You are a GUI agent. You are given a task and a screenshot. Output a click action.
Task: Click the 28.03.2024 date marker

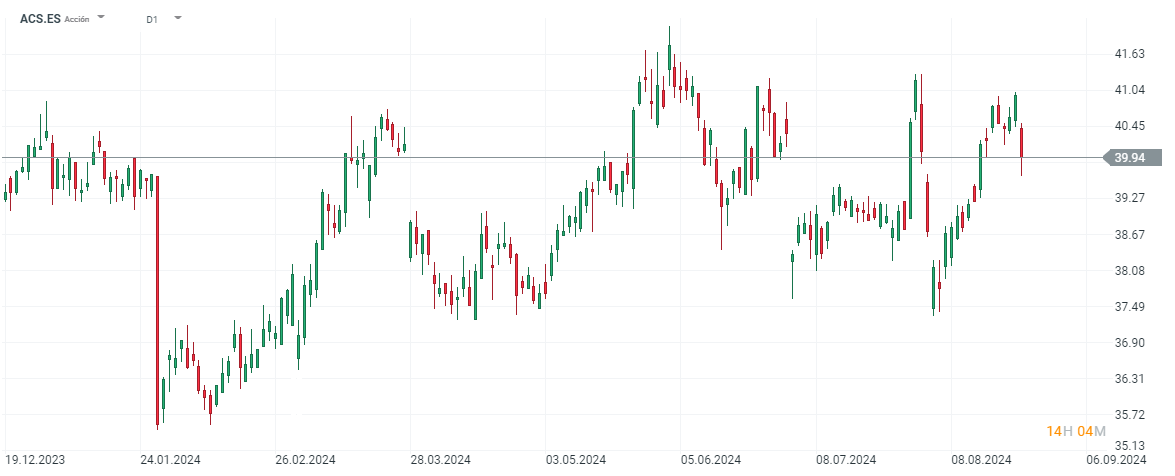[x=439, y=460]
